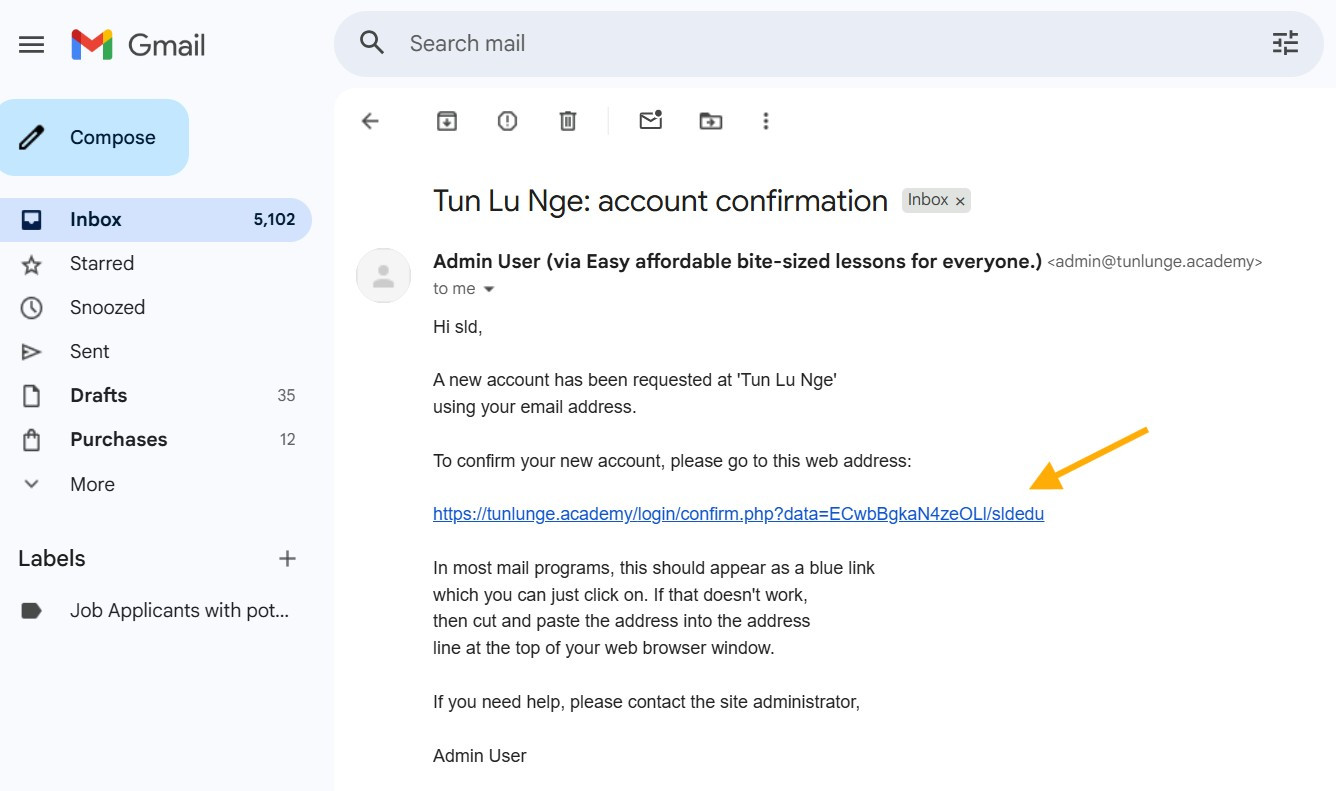Archive this email
This screenshot has width=1336, height=791.
[x=446, y=121]
